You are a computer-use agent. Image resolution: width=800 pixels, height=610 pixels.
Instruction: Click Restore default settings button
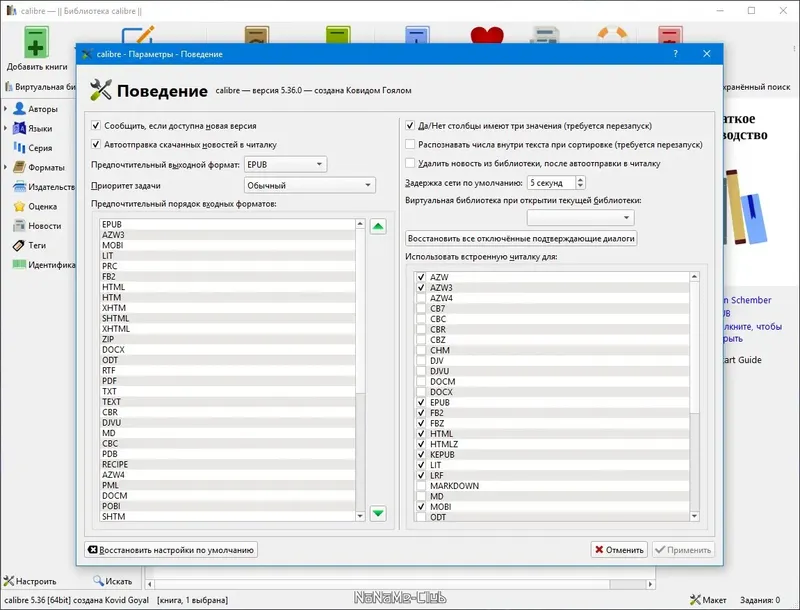click(x=171, y=550)
